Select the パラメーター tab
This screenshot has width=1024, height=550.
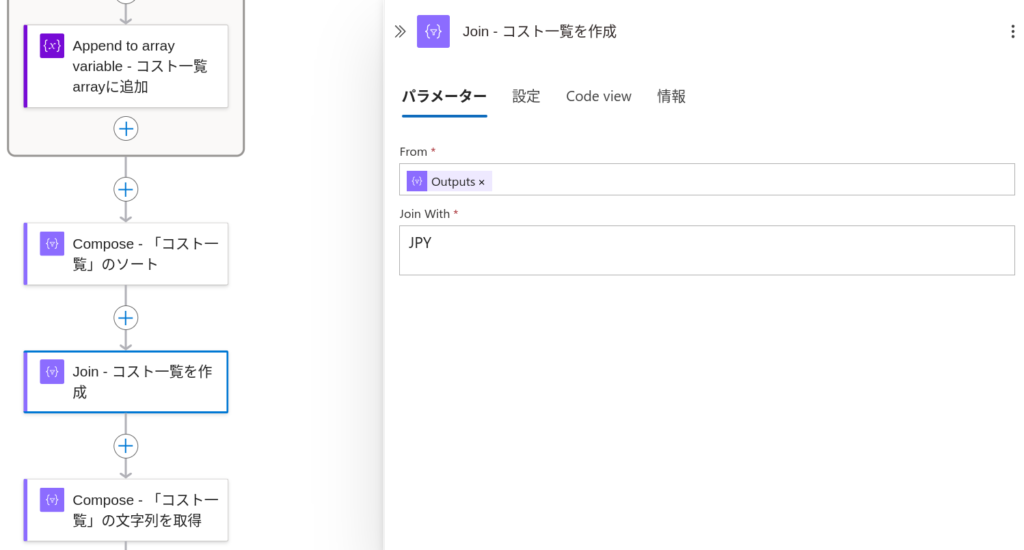pos(444,96)
